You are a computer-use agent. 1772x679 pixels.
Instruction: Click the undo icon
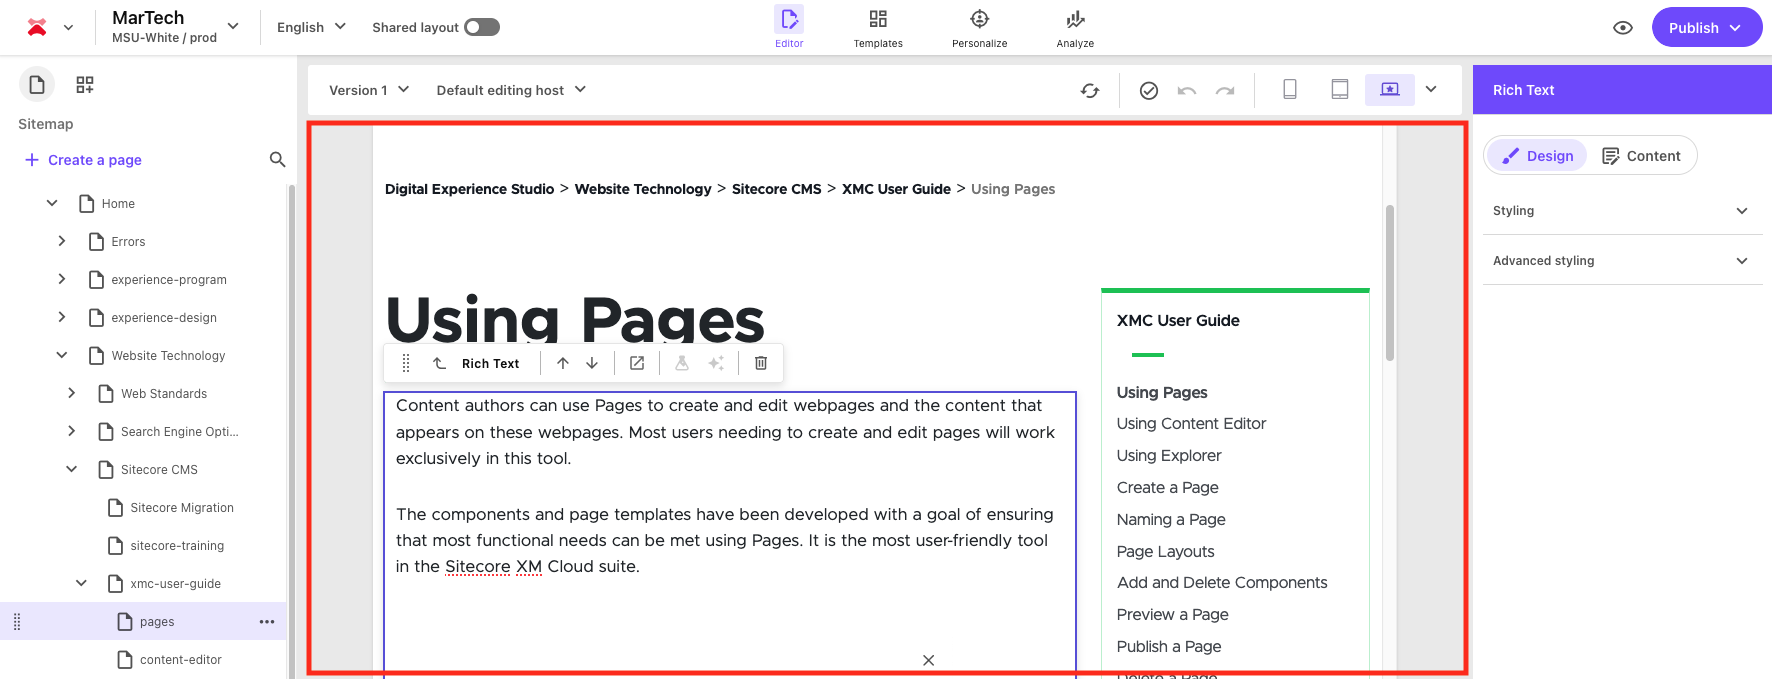tap(1187, 90)
